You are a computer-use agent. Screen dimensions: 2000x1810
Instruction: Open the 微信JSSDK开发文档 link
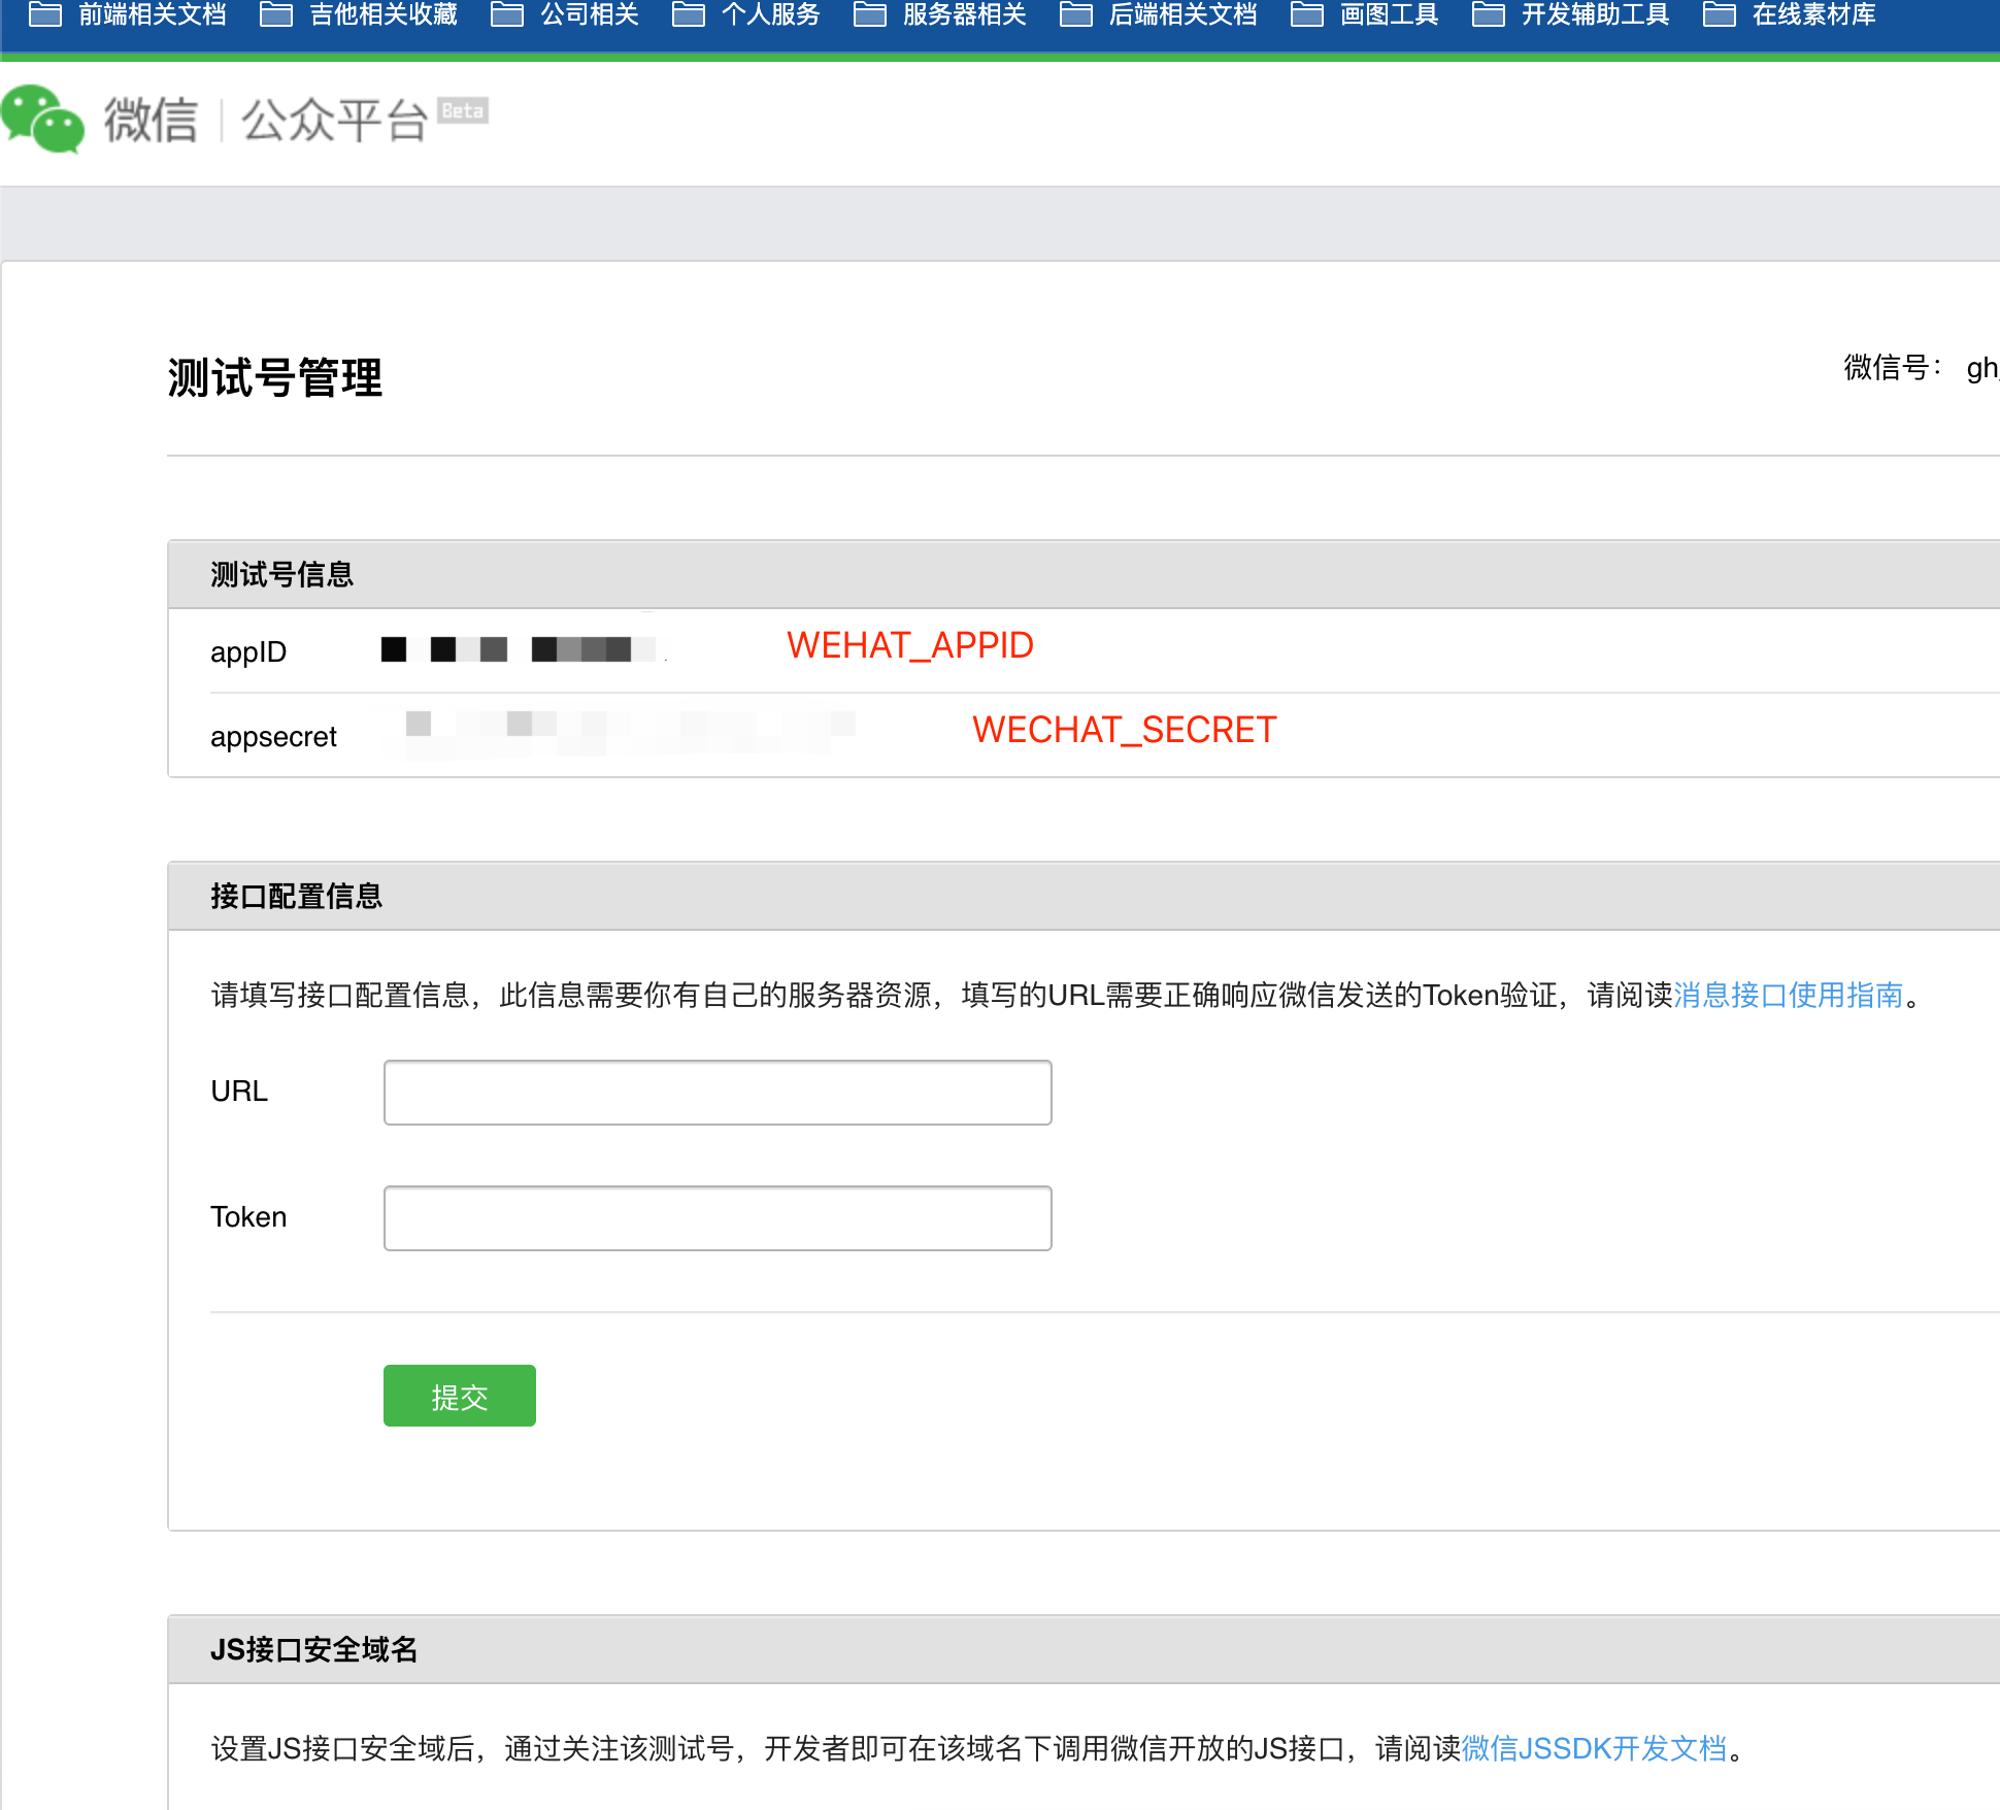pos(1595,1748)
